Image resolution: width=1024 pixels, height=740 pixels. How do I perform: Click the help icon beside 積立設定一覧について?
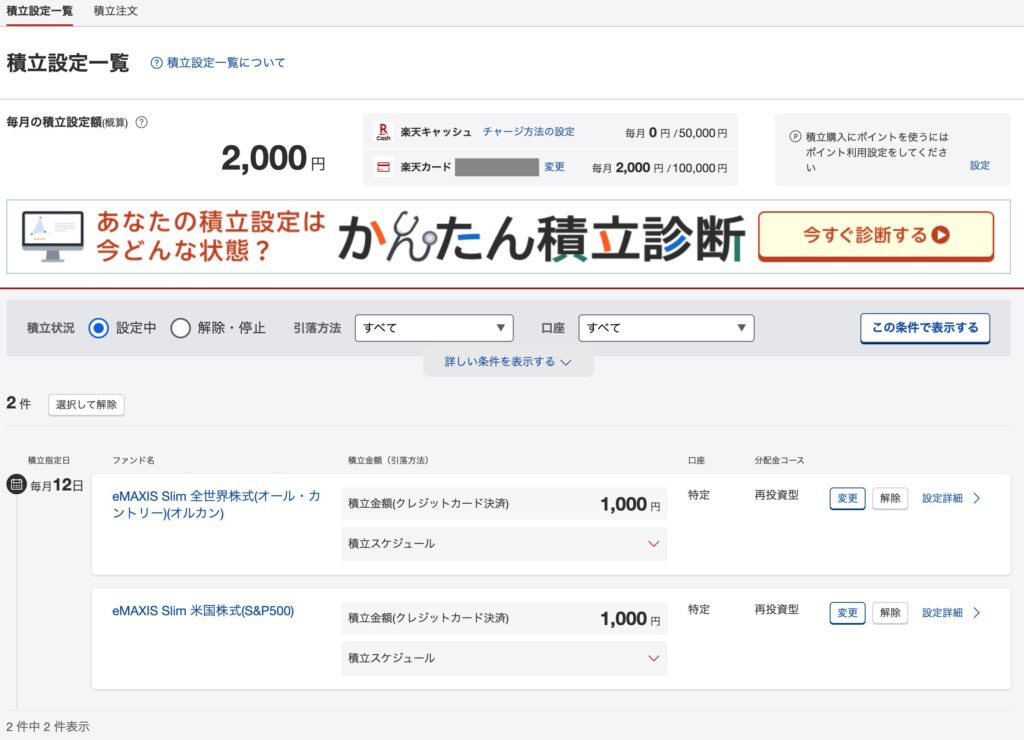(x=156, y=63)
